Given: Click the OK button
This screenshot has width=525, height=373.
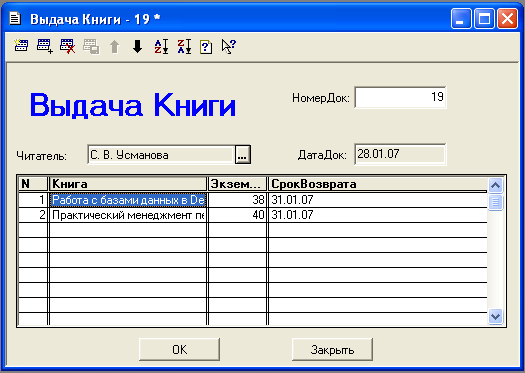Looking at the screenshot, I should (179, 349).
